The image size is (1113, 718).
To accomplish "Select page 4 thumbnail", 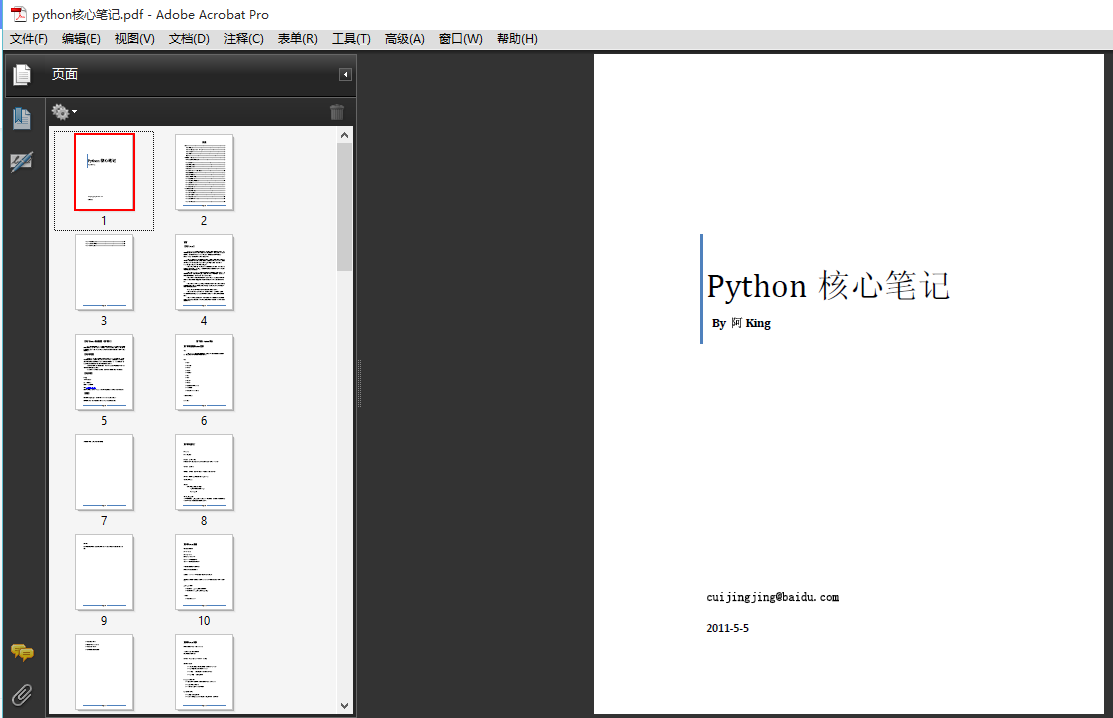I will point(204,272).
